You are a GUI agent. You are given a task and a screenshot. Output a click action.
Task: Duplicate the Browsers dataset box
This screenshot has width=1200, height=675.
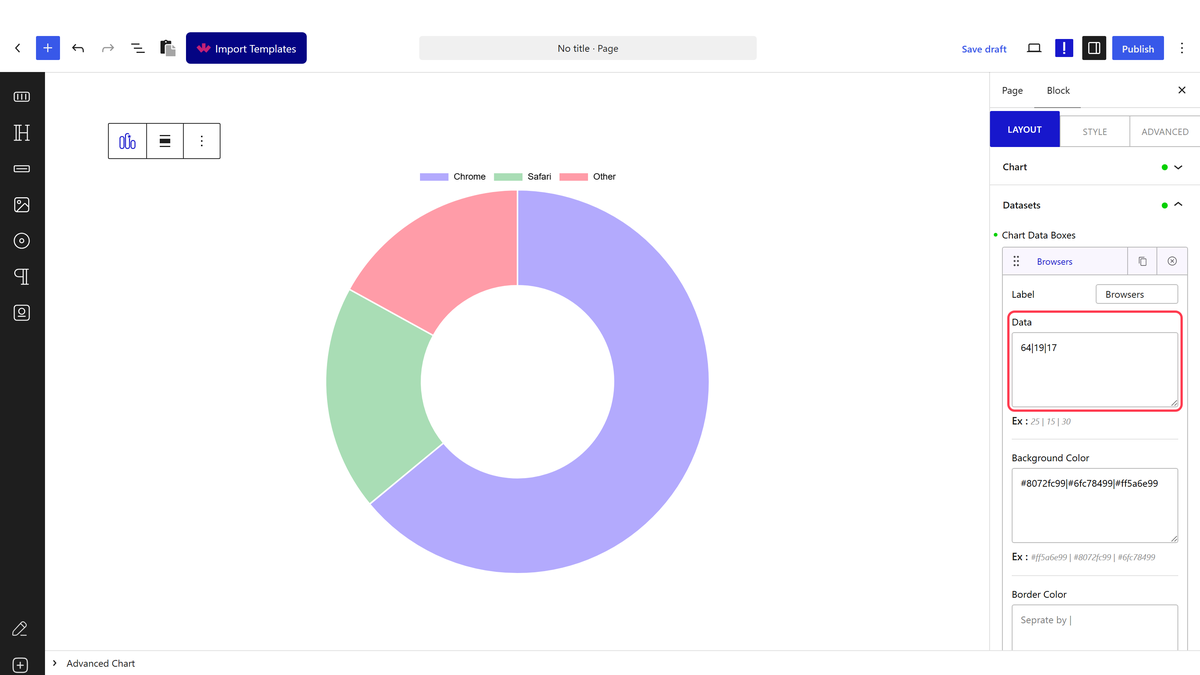point(1143,261)
